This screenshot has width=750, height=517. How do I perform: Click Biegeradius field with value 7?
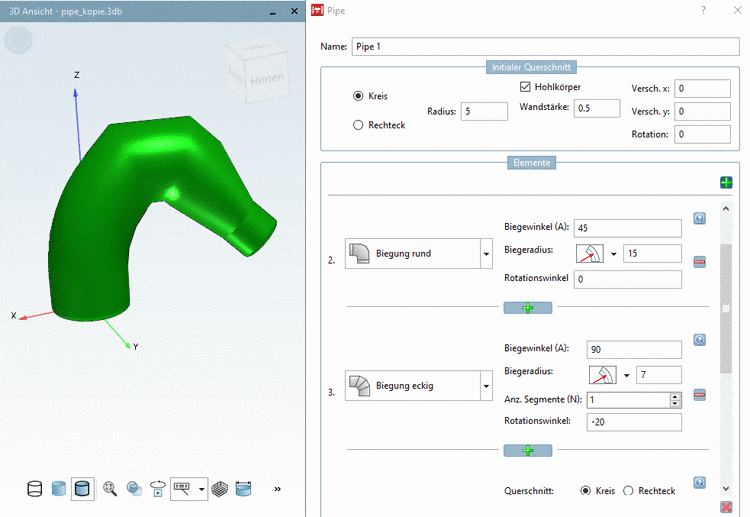pyautogui.click(x=659, y=375)
